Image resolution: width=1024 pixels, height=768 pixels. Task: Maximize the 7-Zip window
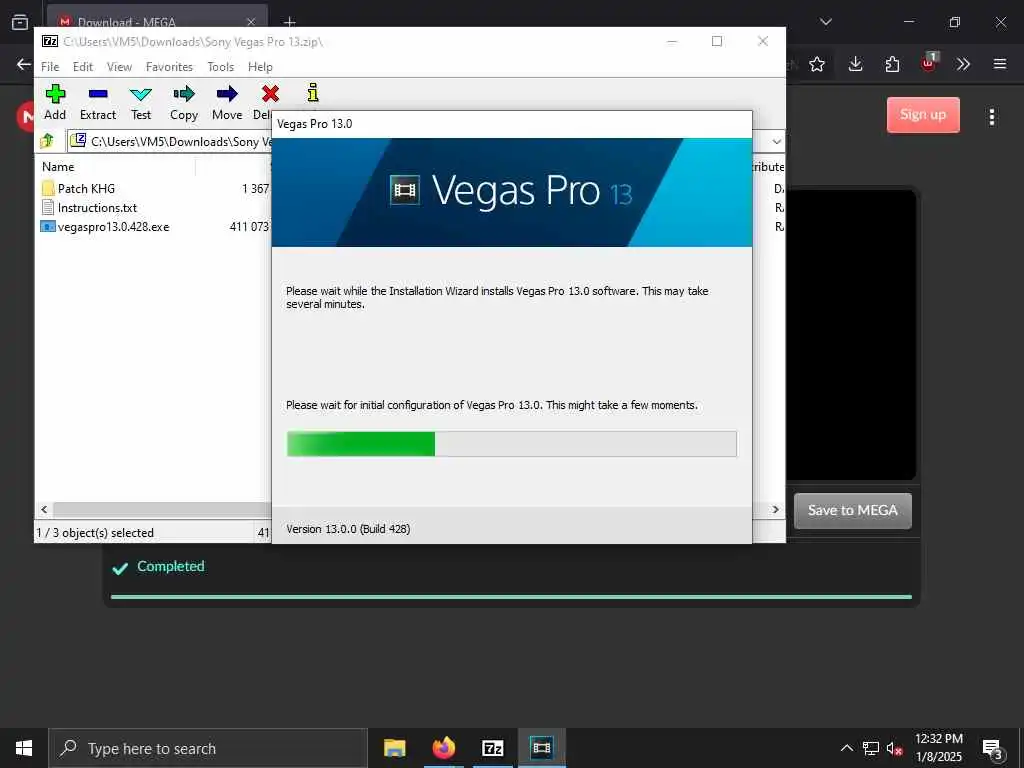pos(716,41)
